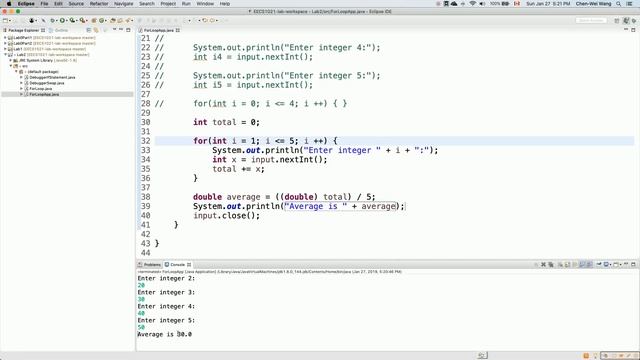Collapse the (default package) node
The width and height of the screenshot is (640, 360).
[16, 71]
